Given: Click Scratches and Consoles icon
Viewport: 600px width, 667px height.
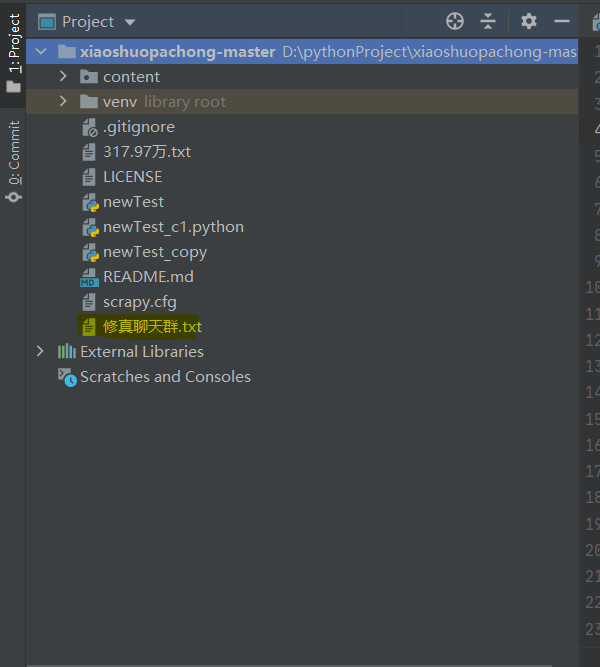Looking at the screenshot, I should [x=67, y=377].
